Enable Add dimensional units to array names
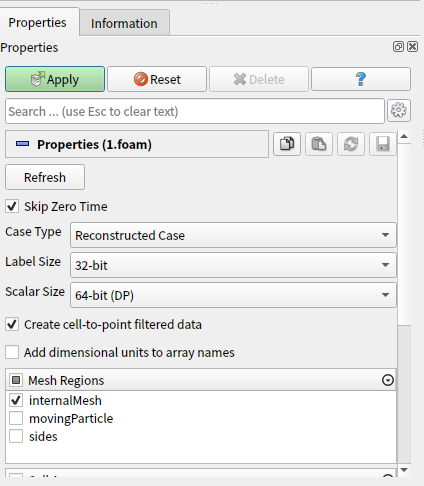The height and width of the screenshot is (486, 424). click(x=12, y=352)
